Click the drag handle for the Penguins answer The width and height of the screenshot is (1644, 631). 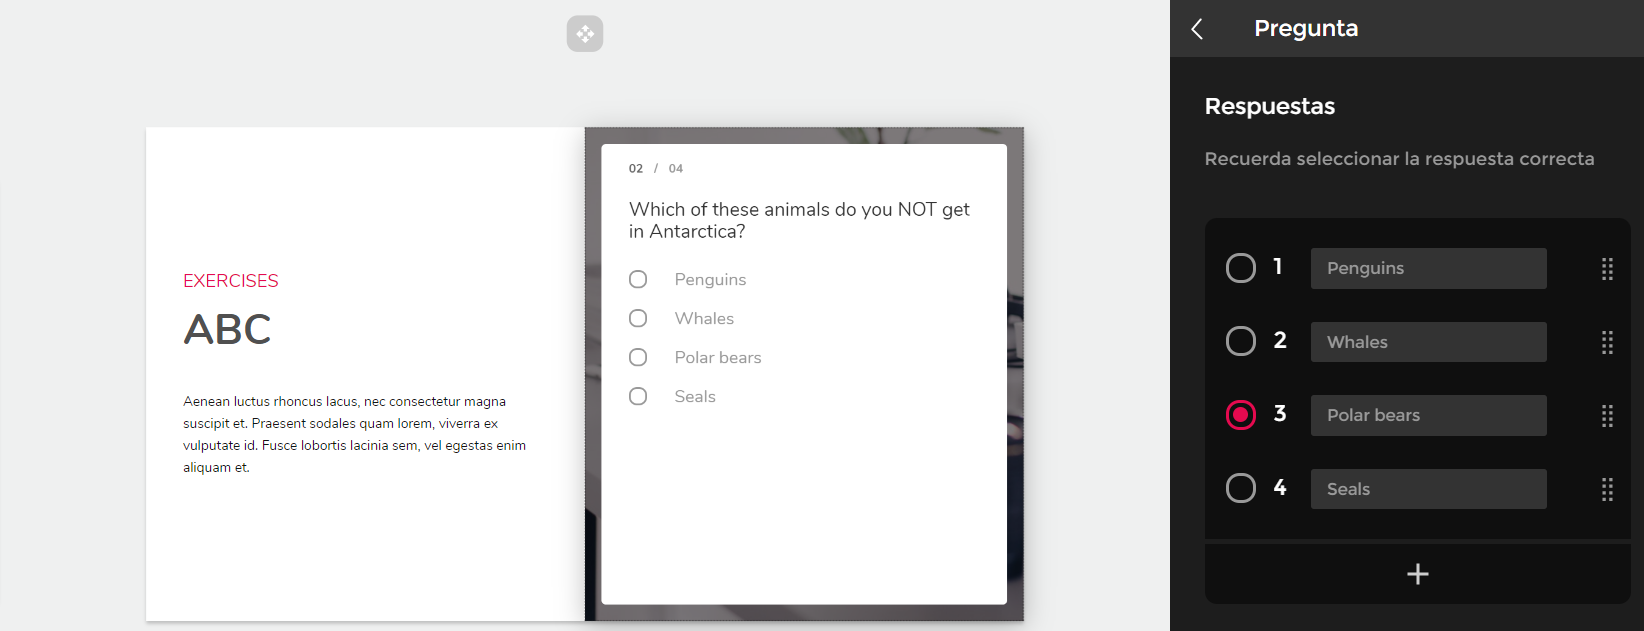pos(1607,269)
